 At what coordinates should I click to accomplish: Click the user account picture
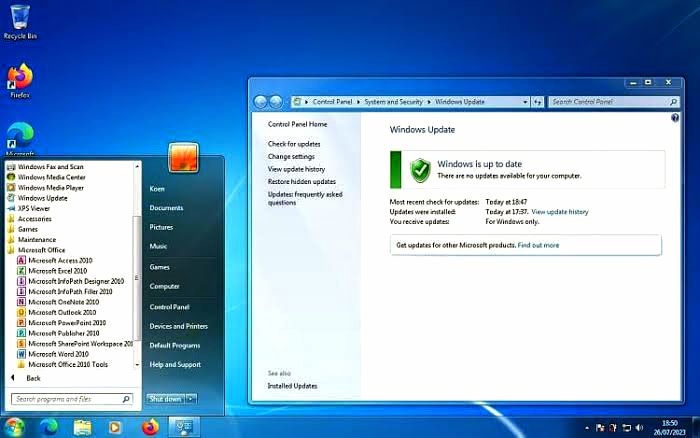pyautogui.click(x=183, y=158)
